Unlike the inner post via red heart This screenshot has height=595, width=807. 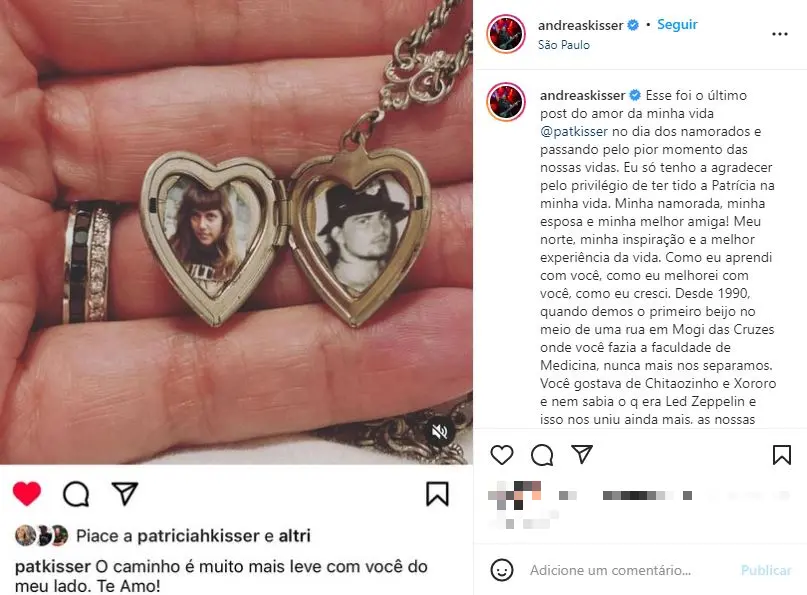click(27, 494)
